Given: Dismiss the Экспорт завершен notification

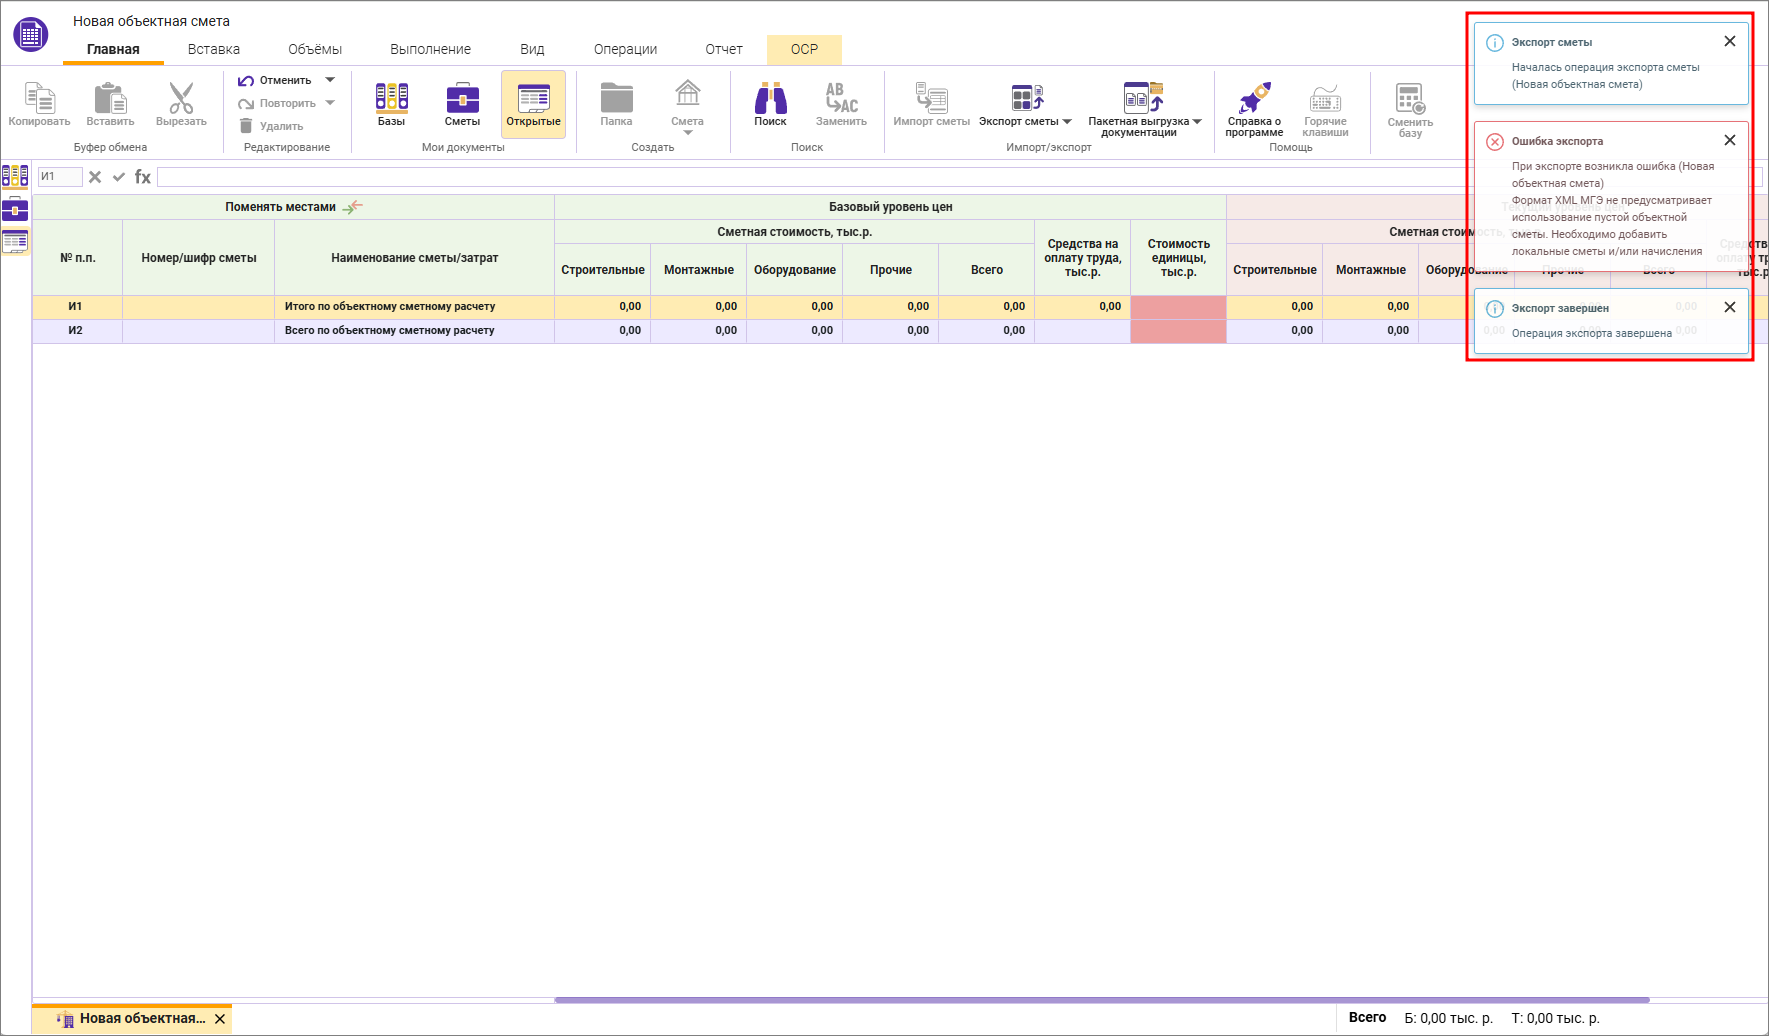Looking at the screenshot, I should (1729, 307).
